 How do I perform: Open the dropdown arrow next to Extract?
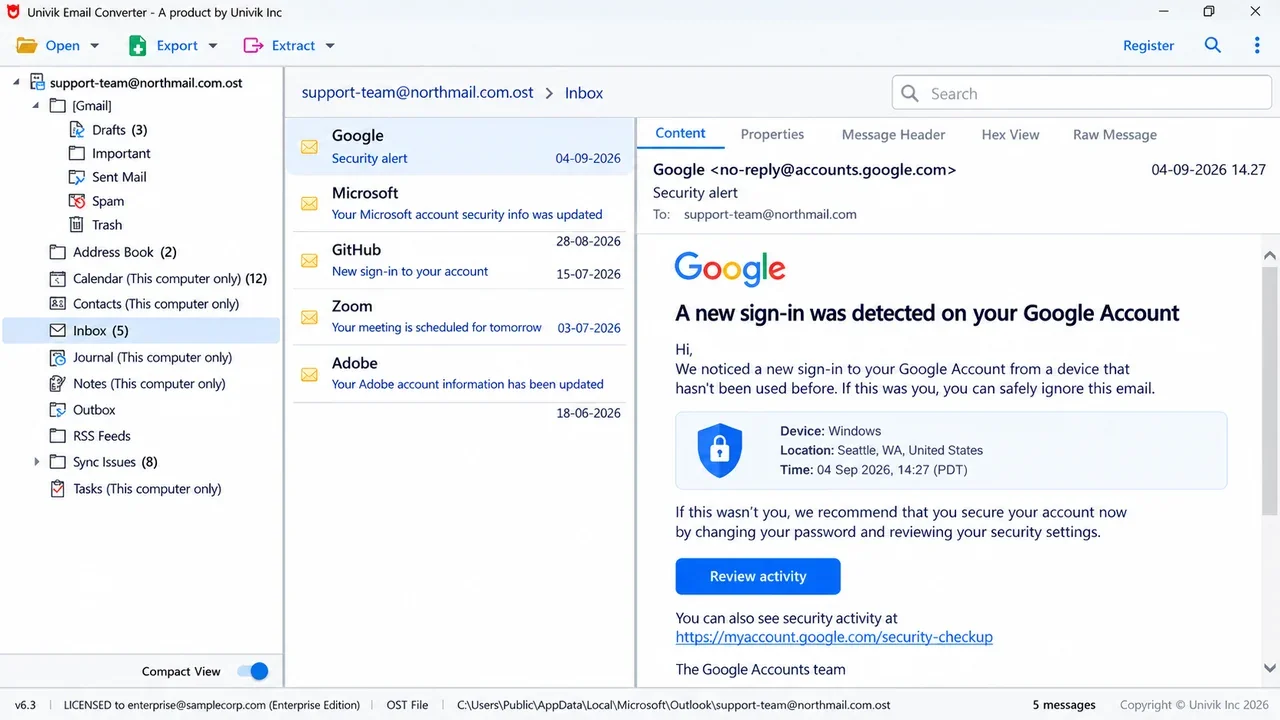(330, 46)
